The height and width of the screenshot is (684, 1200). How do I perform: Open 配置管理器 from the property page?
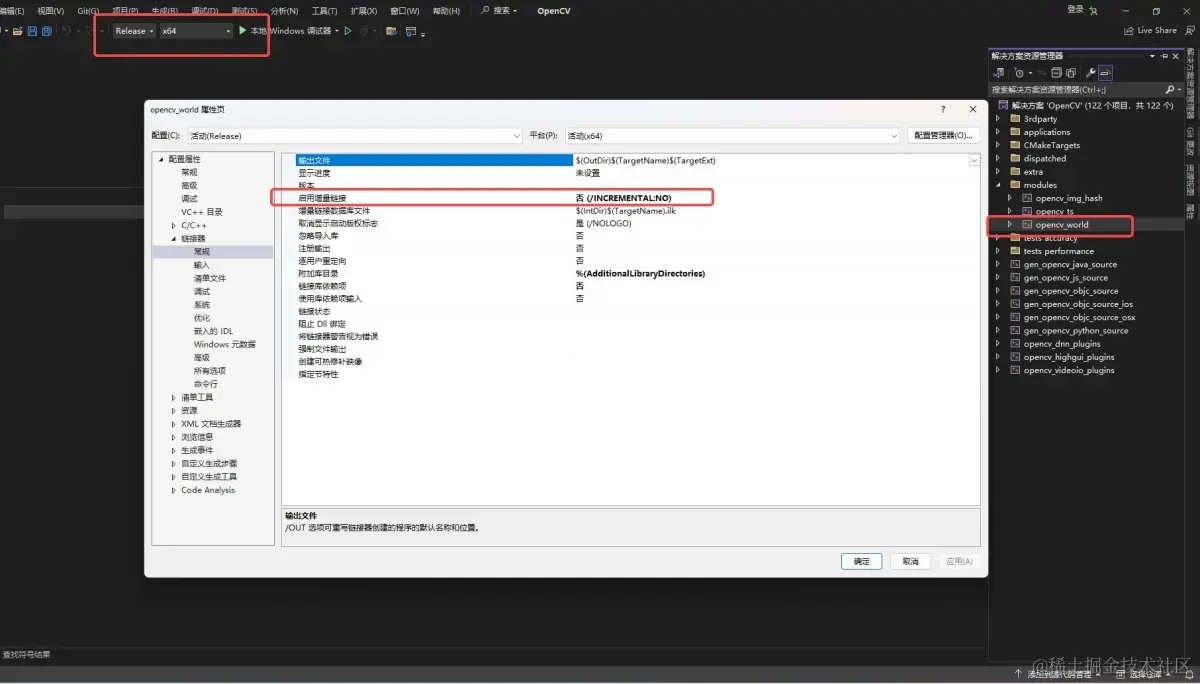(x=945, y=135)
